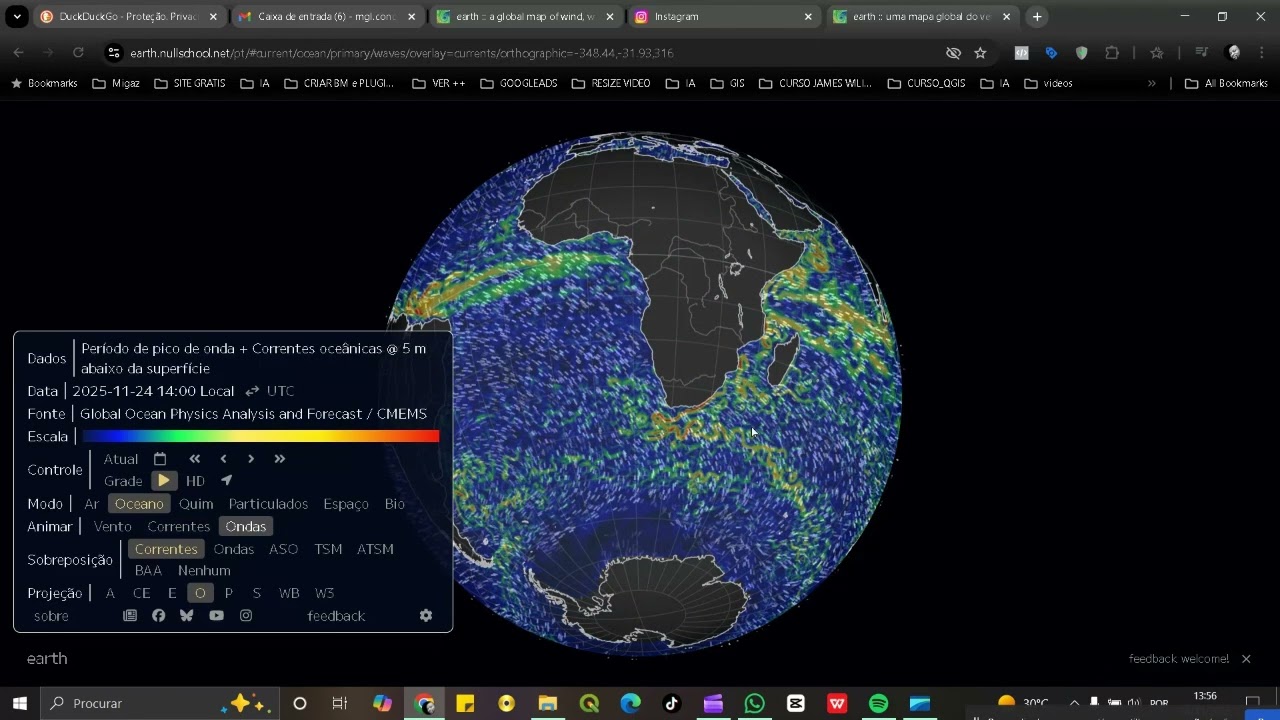Open Spotify from the taskbar
1280x720 pixels.
tap(878, 704)
